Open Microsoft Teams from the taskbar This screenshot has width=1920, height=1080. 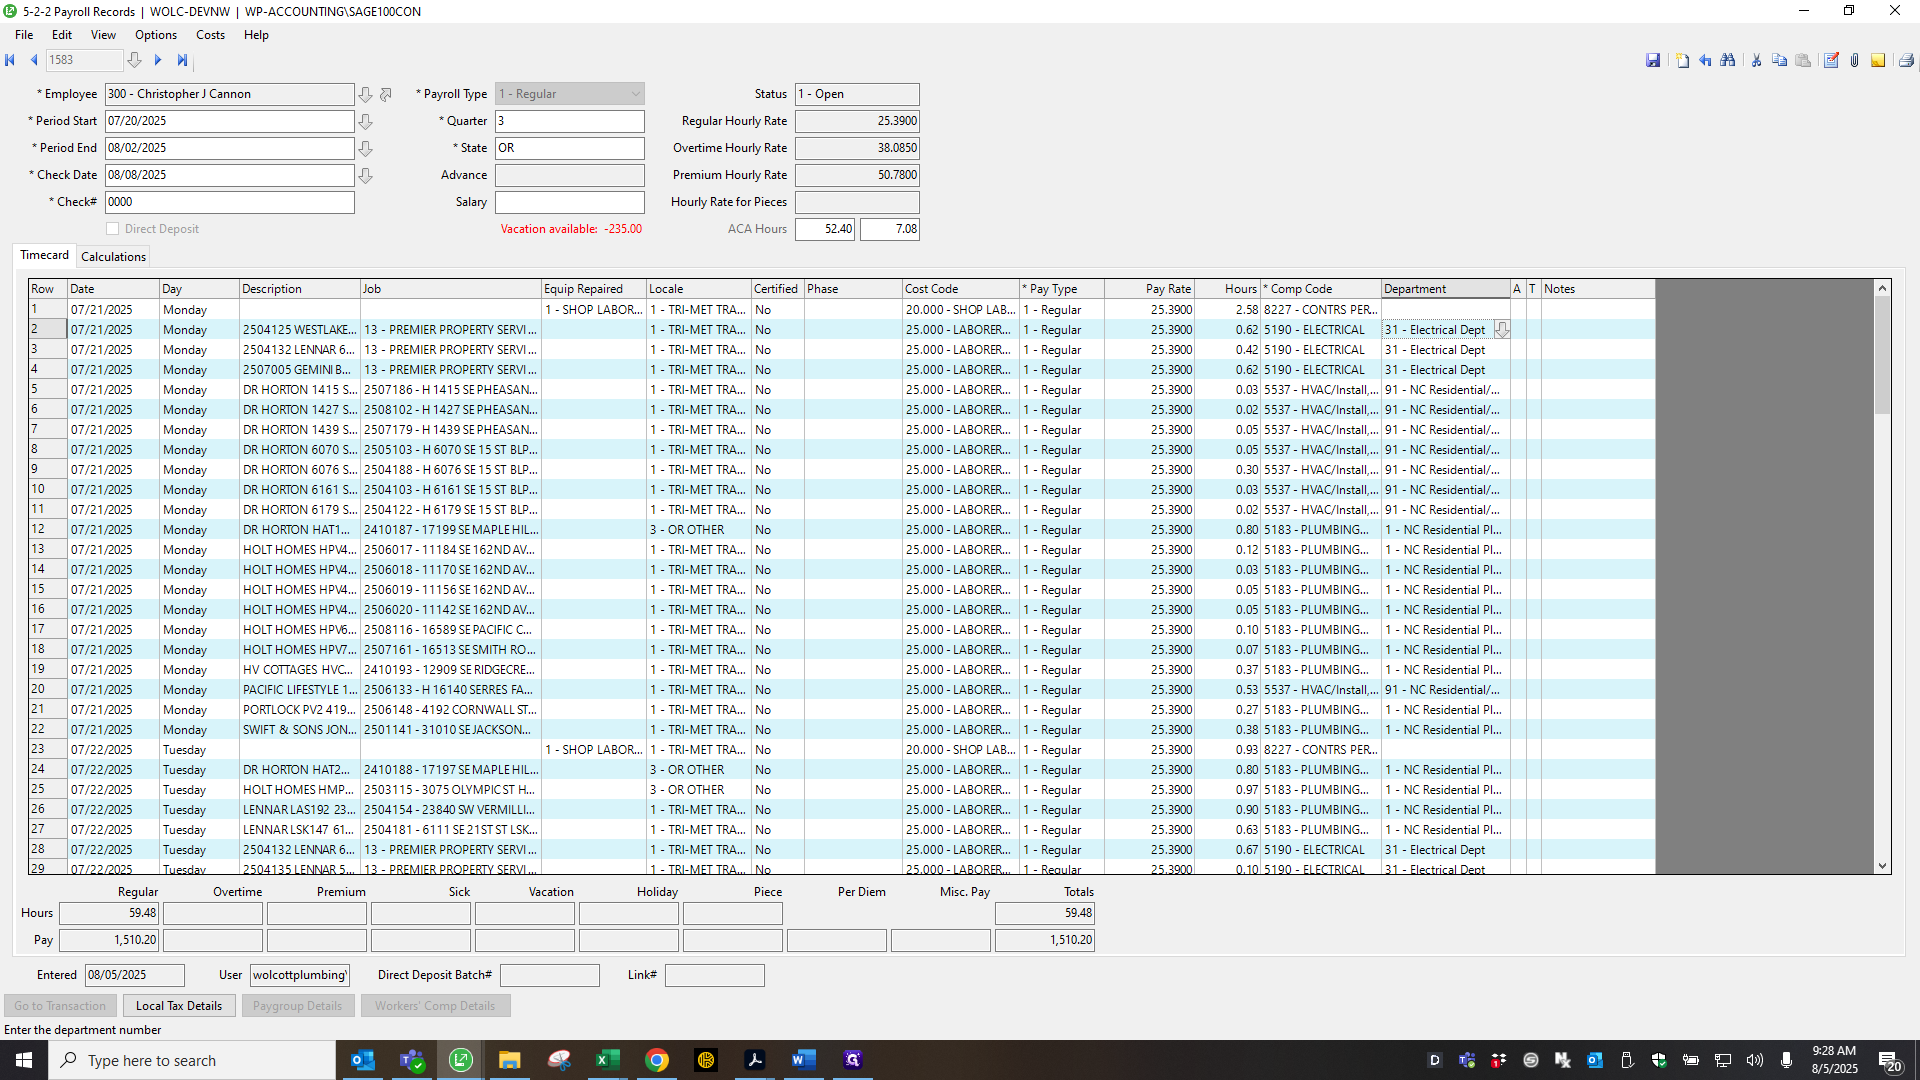point(412,1060)
